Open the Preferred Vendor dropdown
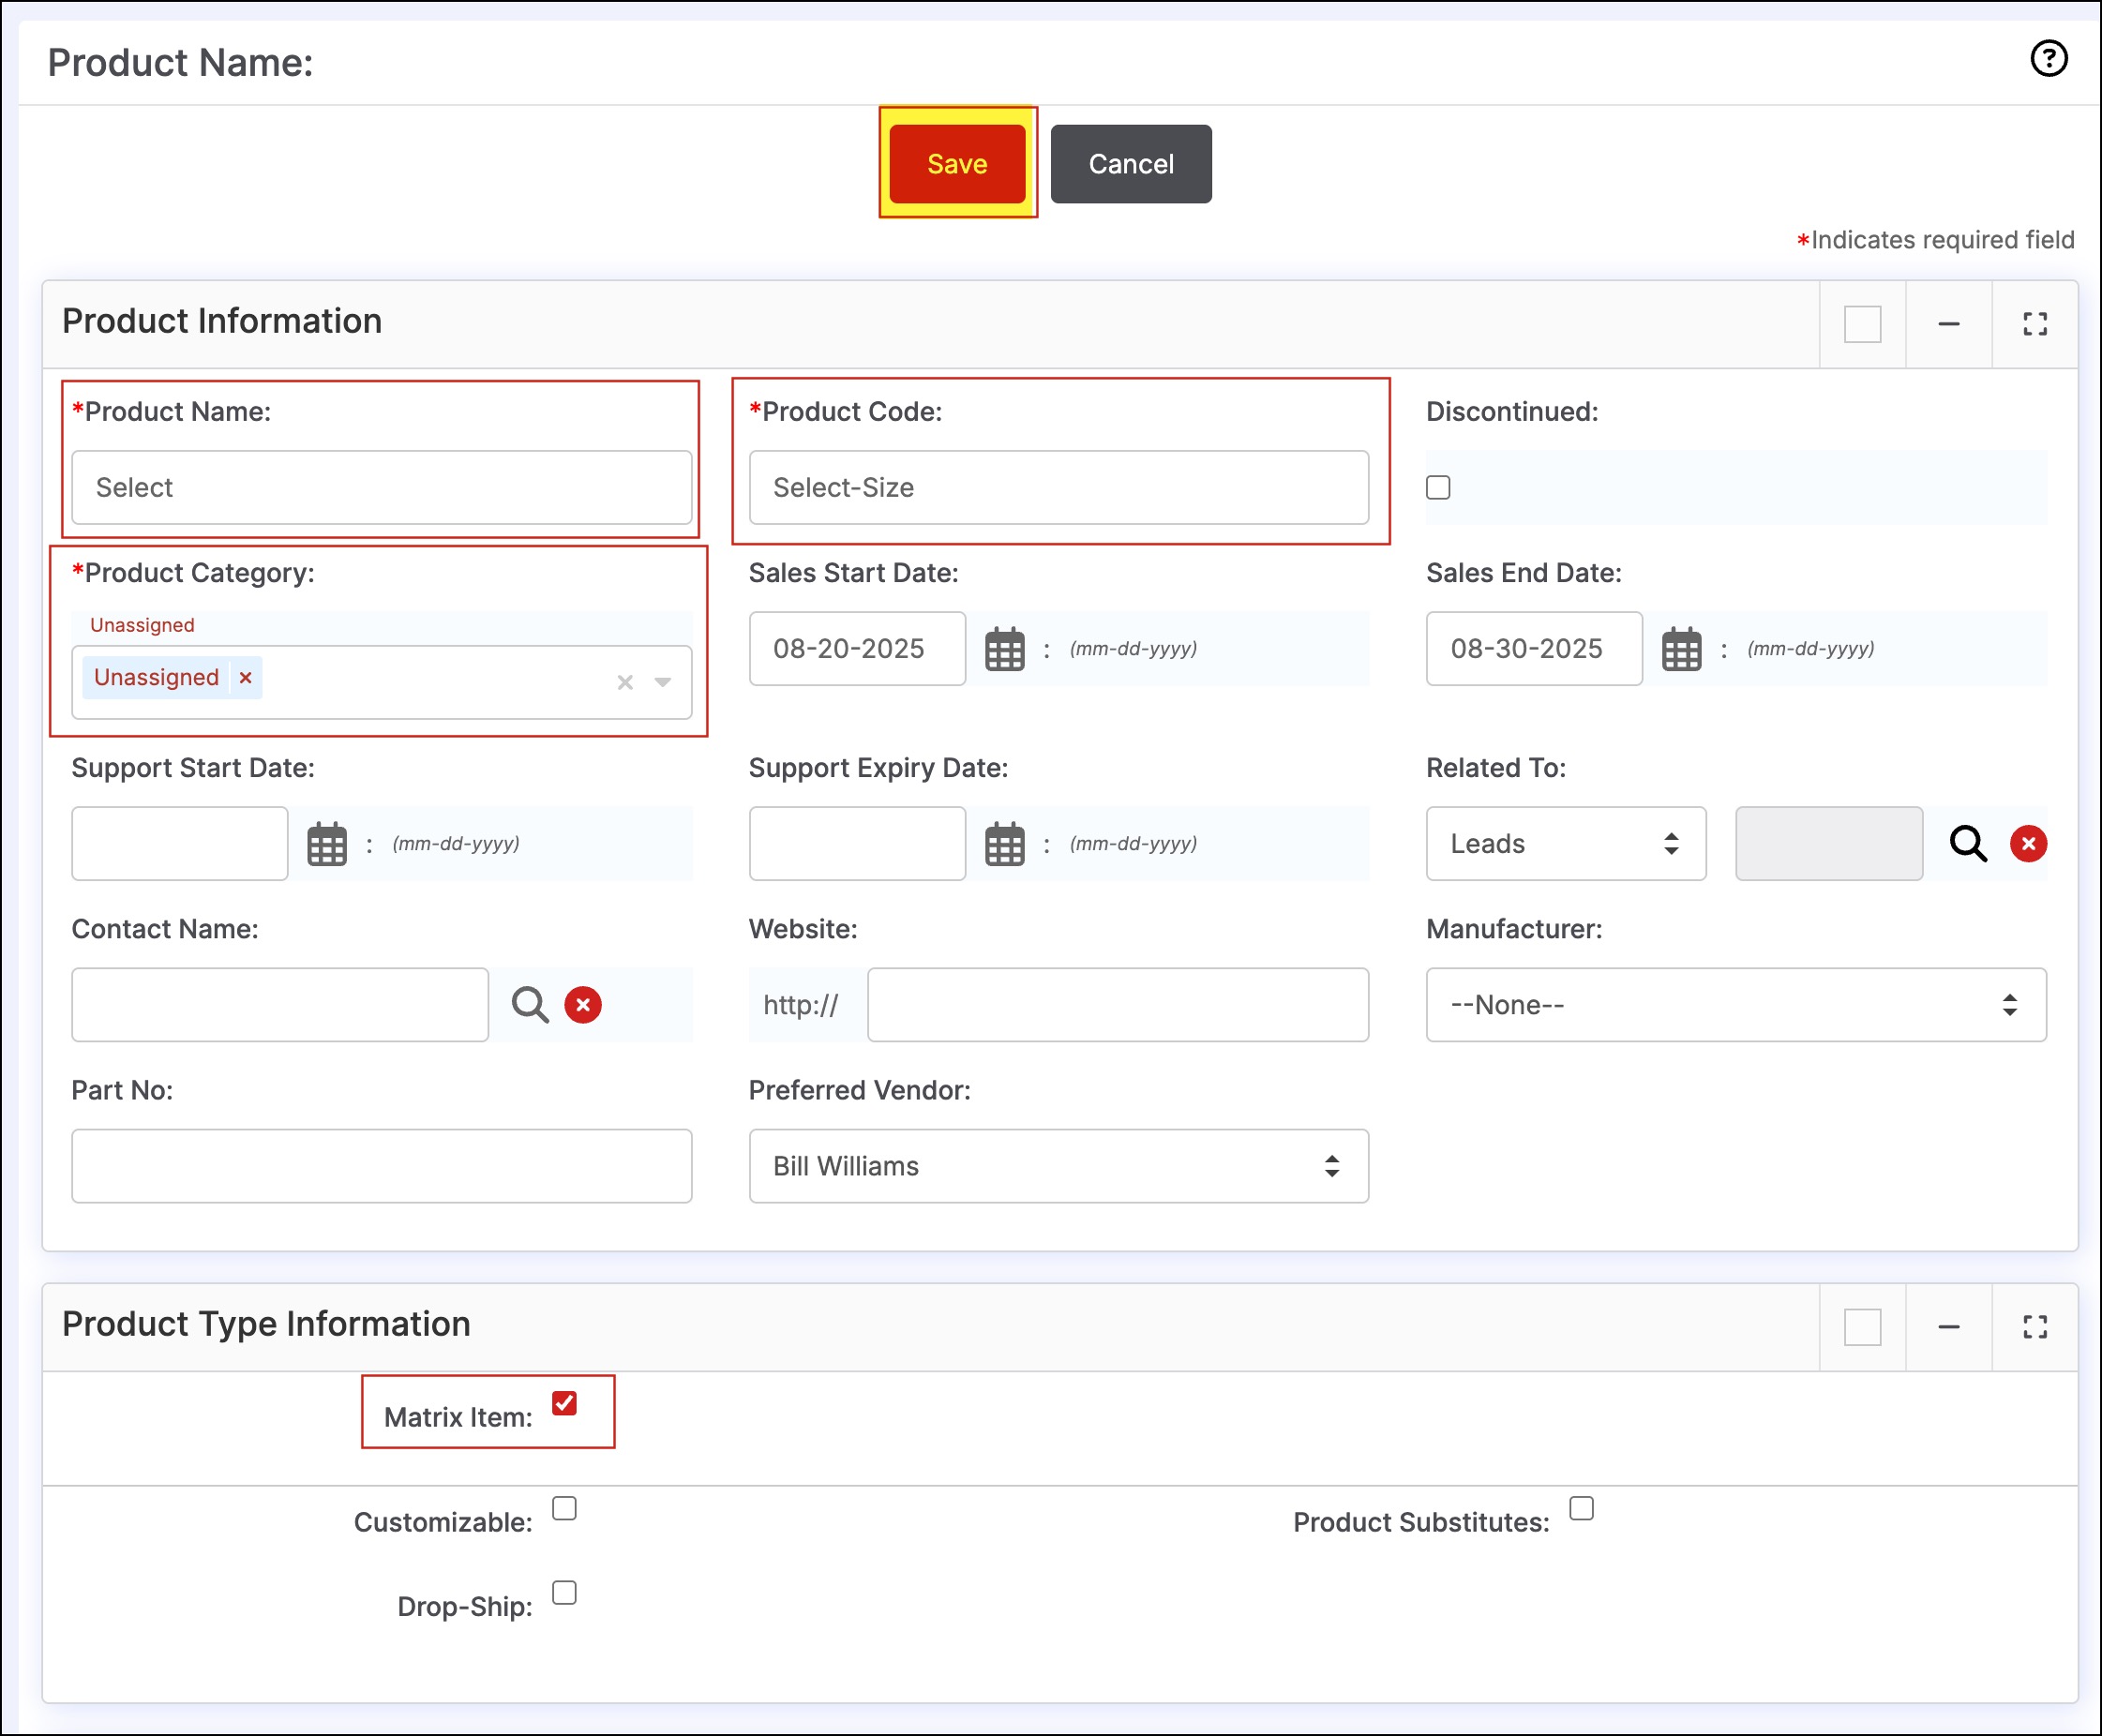 coord(1059,1166)
